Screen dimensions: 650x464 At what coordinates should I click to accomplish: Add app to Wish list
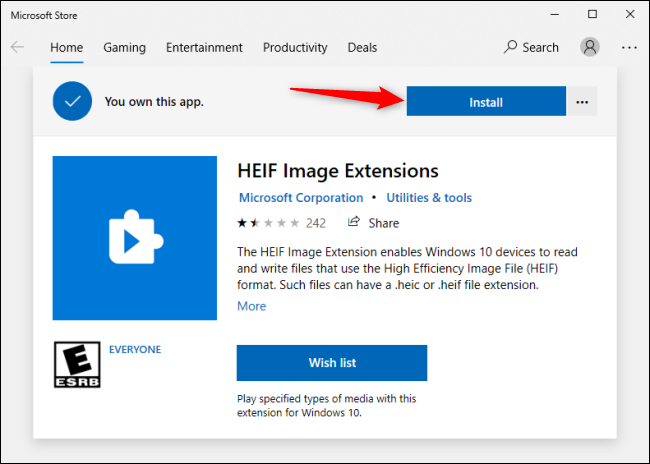(x=331, y=362)
